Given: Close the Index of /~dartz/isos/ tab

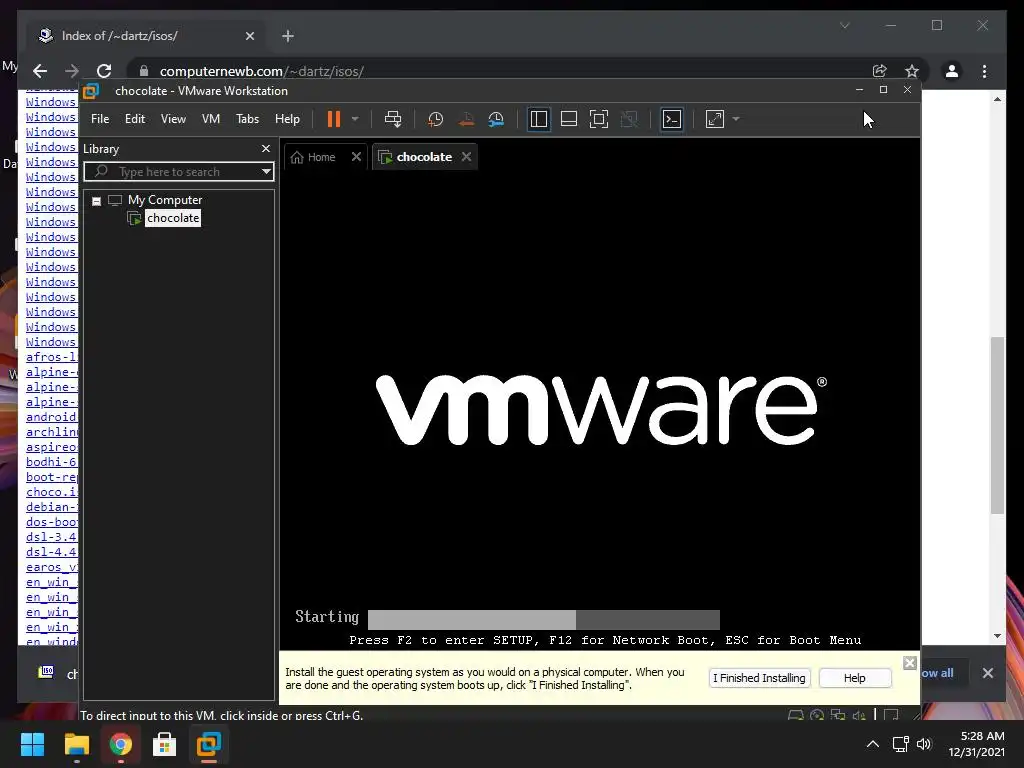Looking at the screenshot, I should click(x=249, y=36).
